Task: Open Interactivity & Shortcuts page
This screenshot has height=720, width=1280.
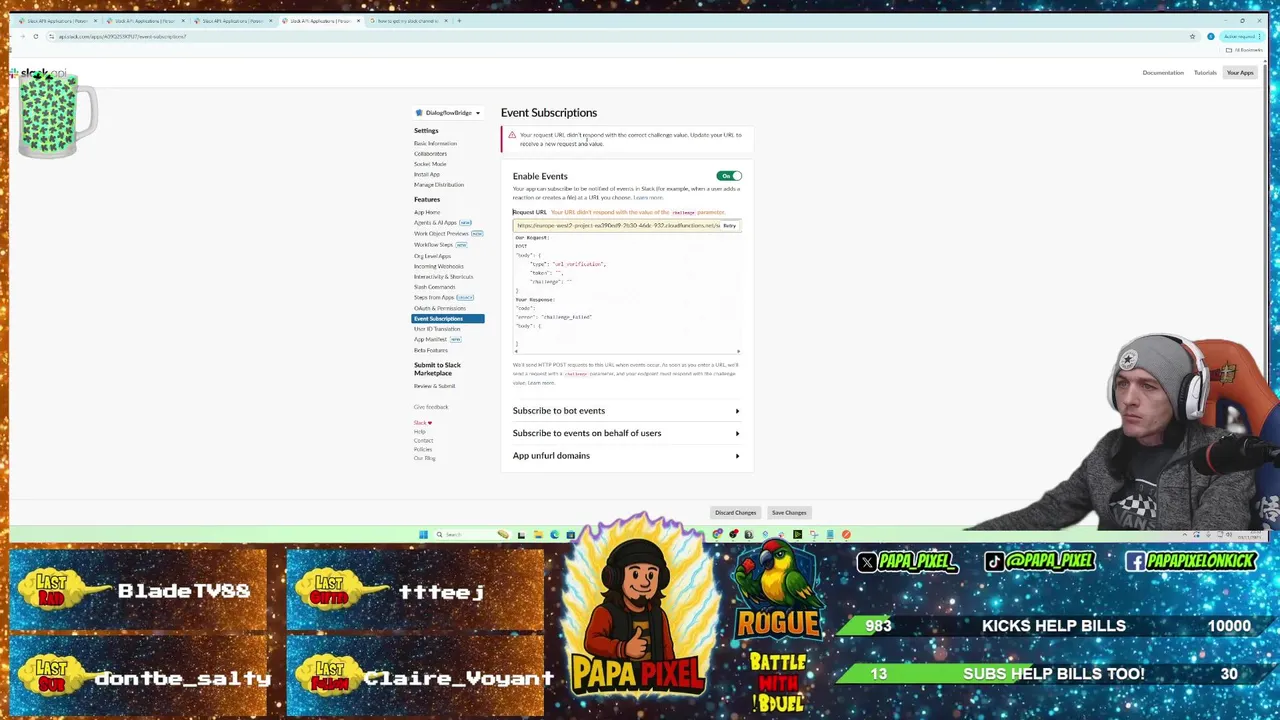Action: click(x=443, y=277)
